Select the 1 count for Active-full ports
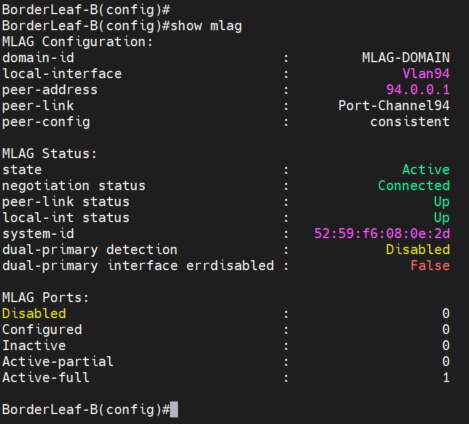The height and width of the screenshot is (424, 469). 446,377
